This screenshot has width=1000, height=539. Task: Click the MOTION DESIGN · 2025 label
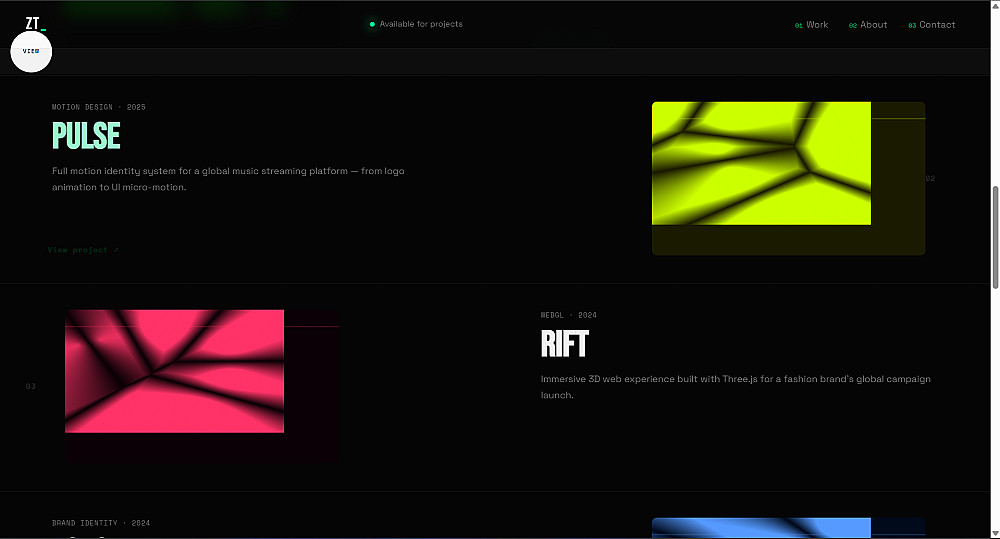click(99, 107)
